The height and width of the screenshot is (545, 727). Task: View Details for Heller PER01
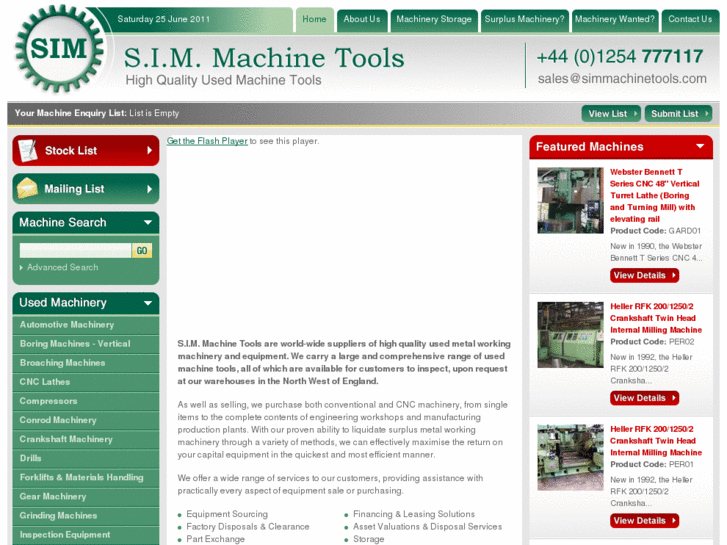(644, 520)
